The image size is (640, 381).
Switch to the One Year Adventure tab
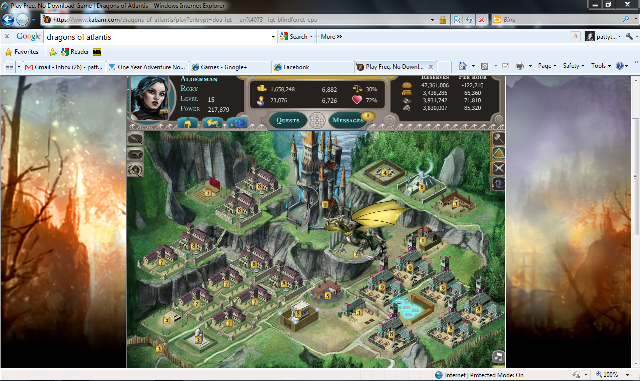(147, 67)
